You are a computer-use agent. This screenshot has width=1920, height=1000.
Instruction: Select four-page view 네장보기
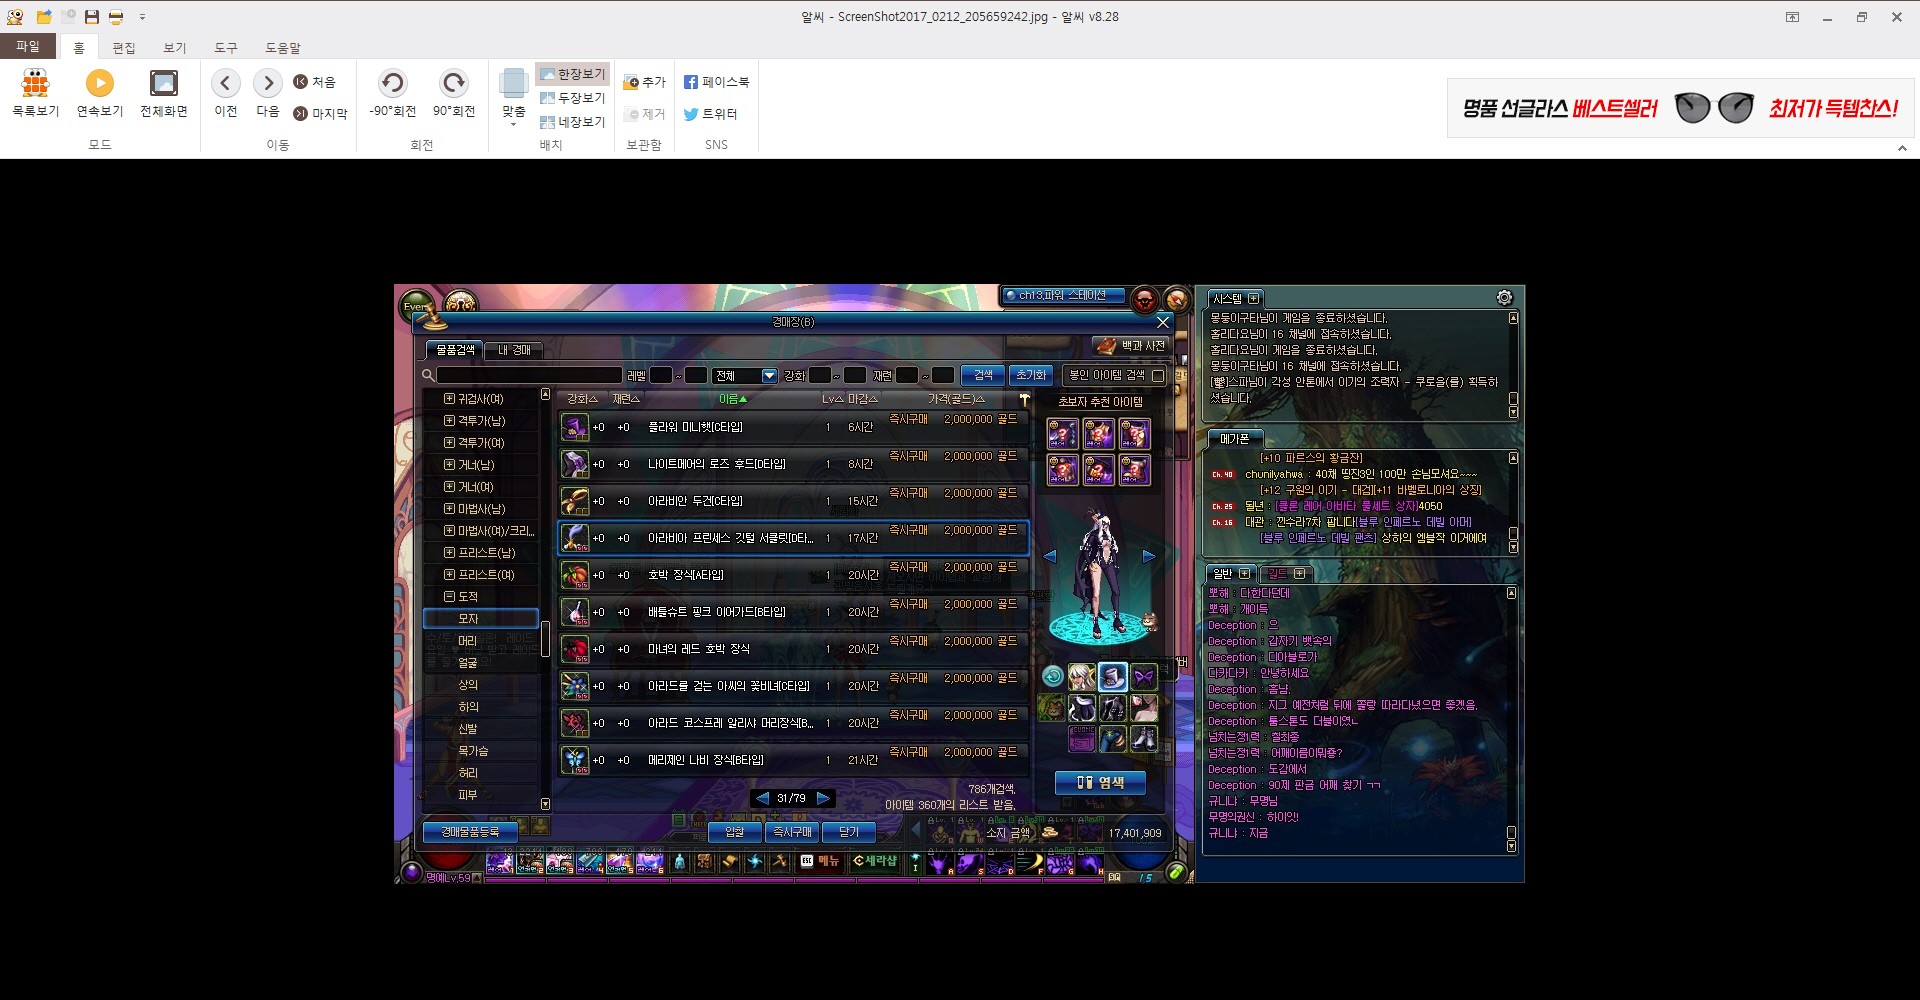(x=572, y=122)
